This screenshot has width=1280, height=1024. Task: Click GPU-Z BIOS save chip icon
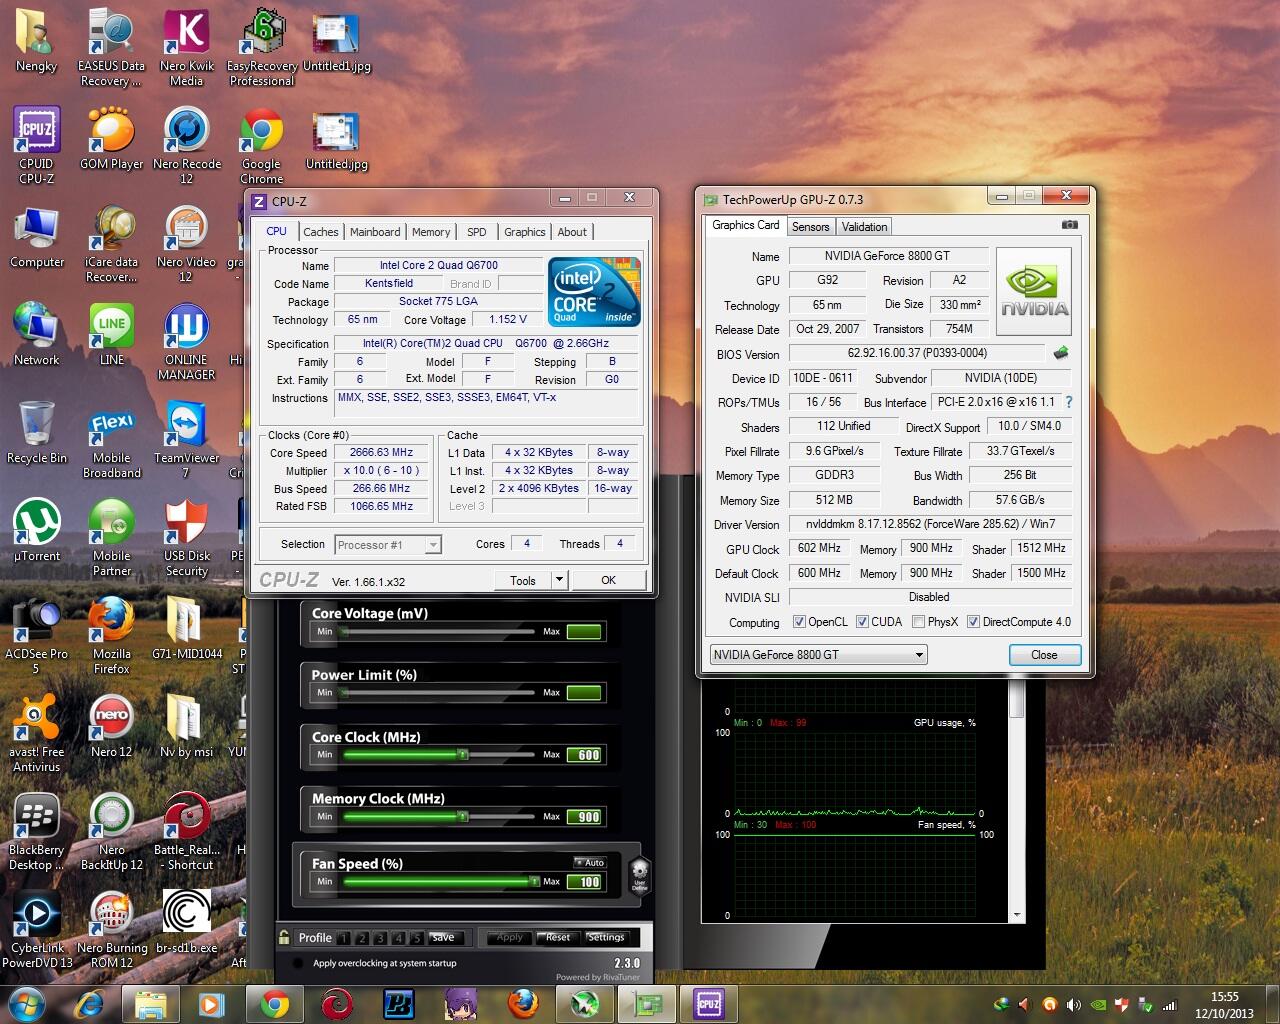coord(1061,353)
